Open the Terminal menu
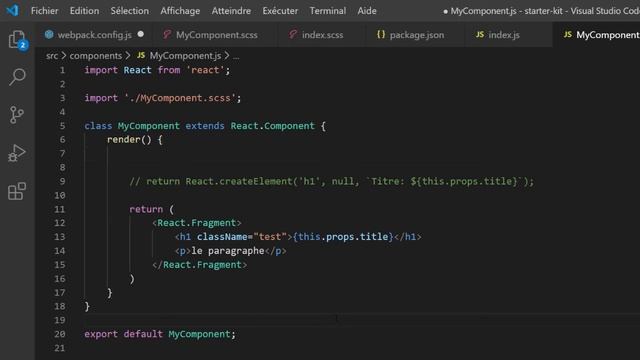 327,11
